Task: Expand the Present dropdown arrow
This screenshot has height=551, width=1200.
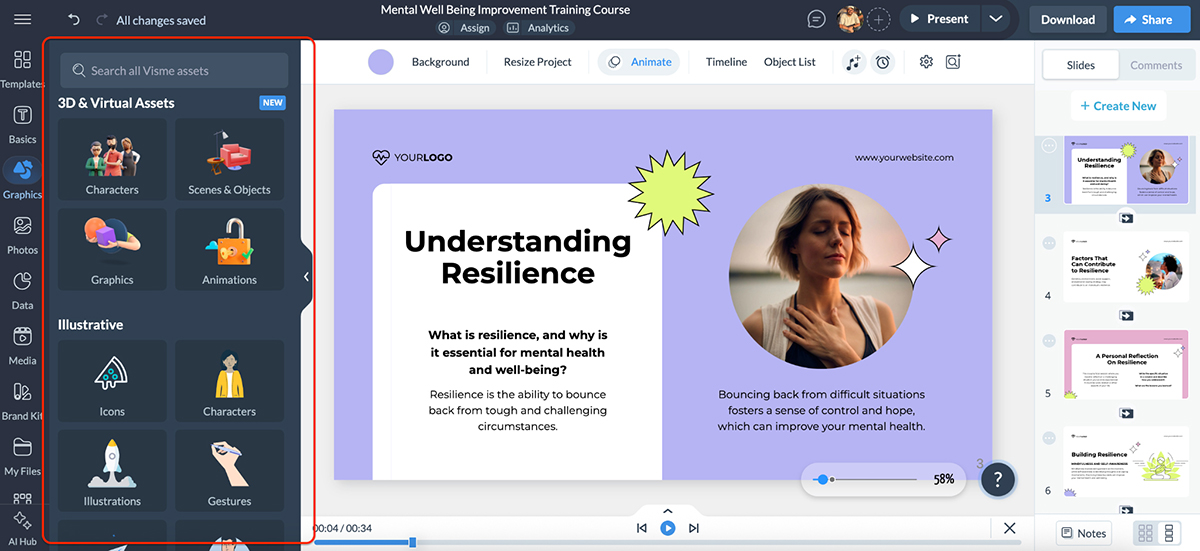Action: pyautogui.click(x=995, y=19)
